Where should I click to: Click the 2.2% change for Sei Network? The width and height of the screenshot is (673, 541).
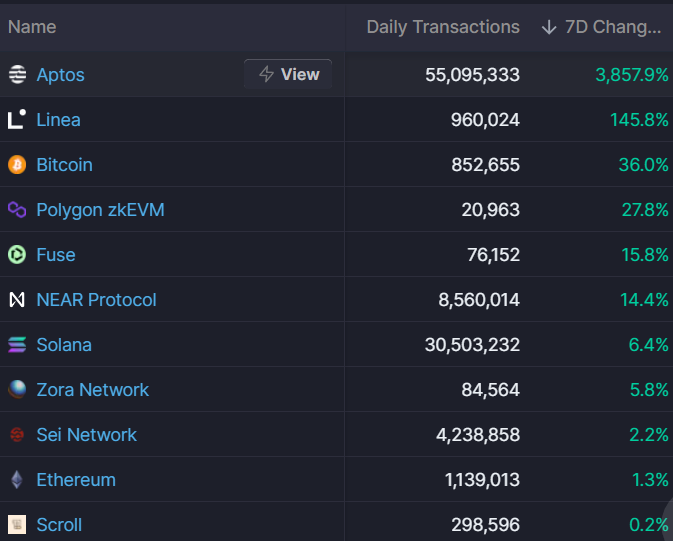coord(649,435)
